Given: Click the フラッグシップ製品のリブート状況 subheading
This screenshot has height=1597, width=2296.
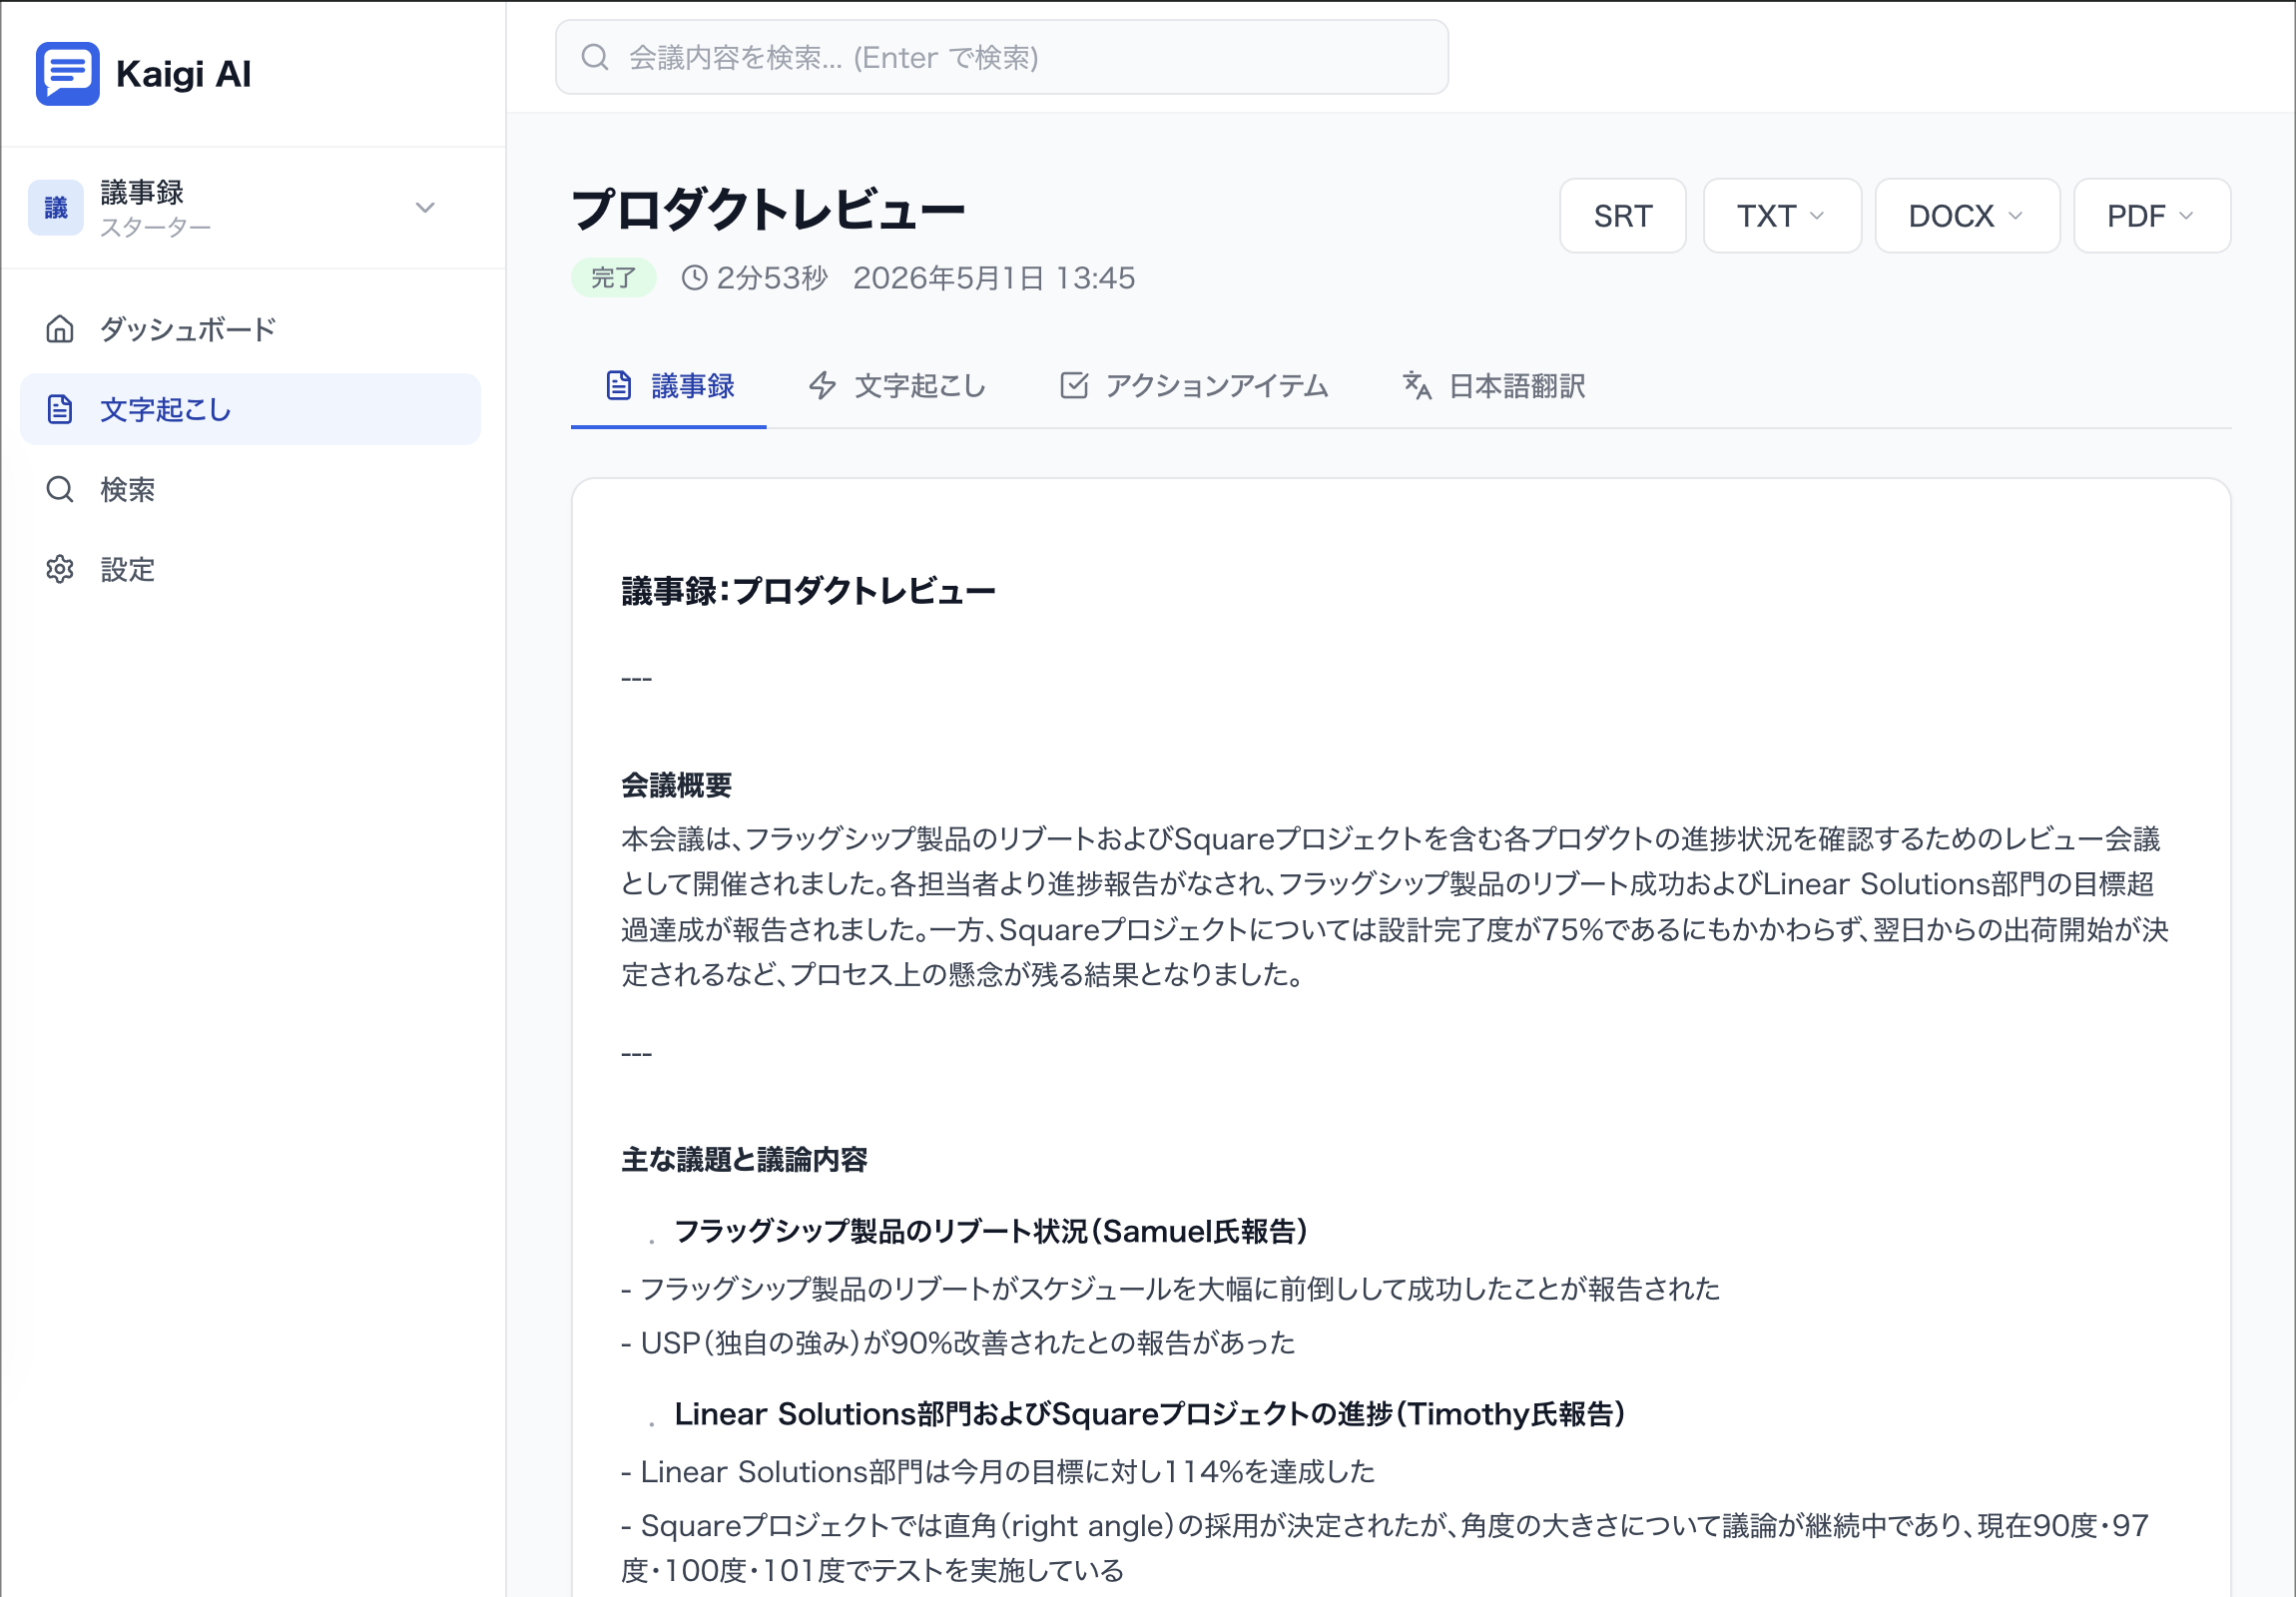Looking at the screenshot, I should click(990, 1231).
